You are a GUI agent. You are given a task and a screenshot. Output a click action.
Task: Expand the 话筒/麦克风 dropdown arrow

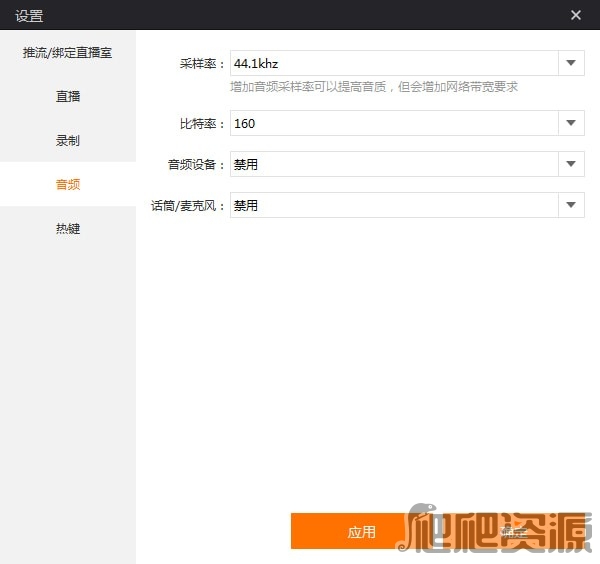(571, 205)
